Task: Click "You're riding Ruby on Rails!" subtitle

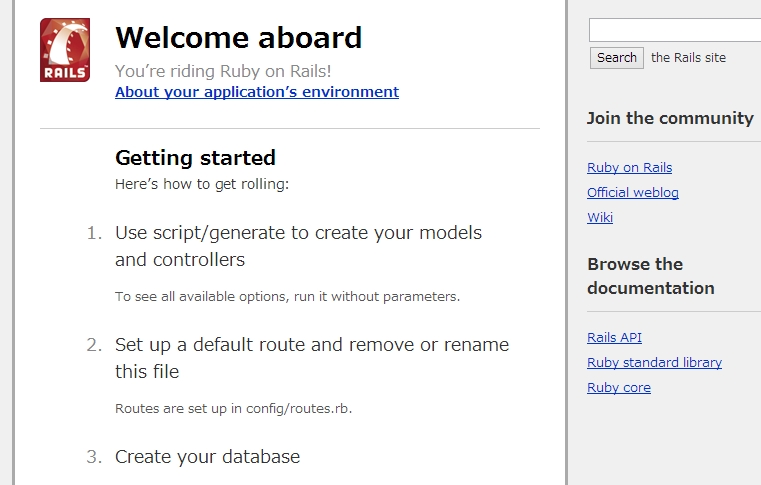Action: pos(223,71)
